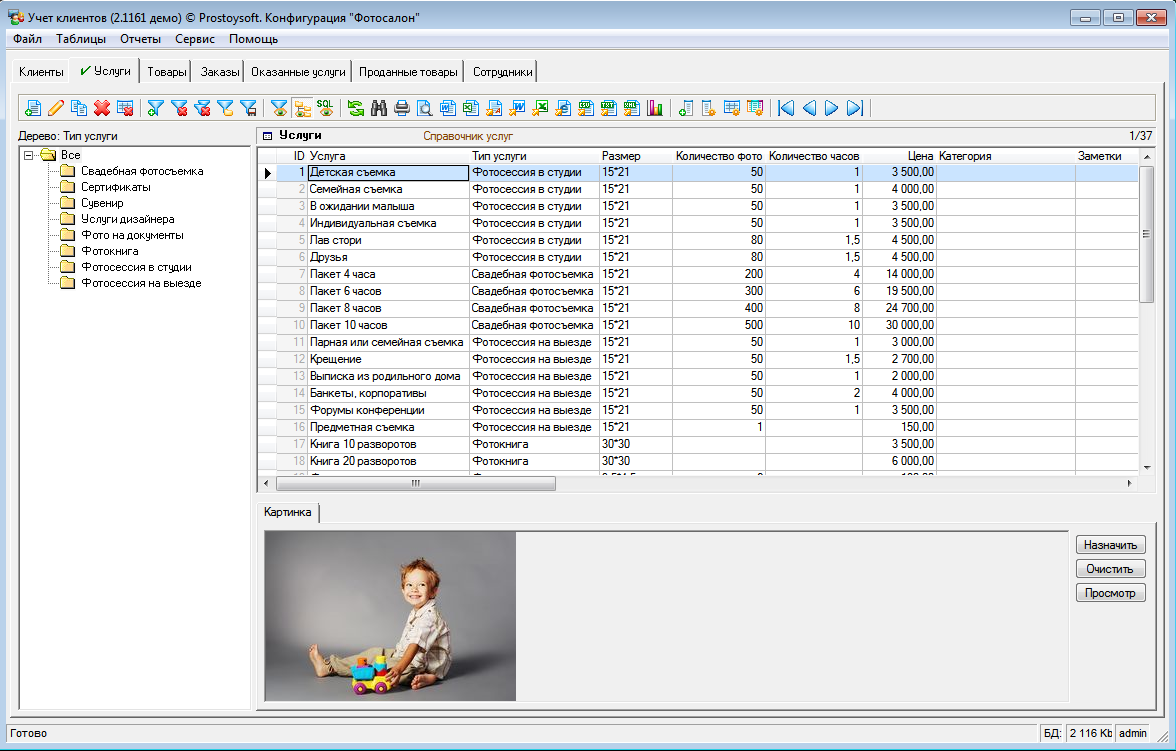Switch to the Проданные товары tab
Viewport: 1176px width, 751px height.
[408, 72]
